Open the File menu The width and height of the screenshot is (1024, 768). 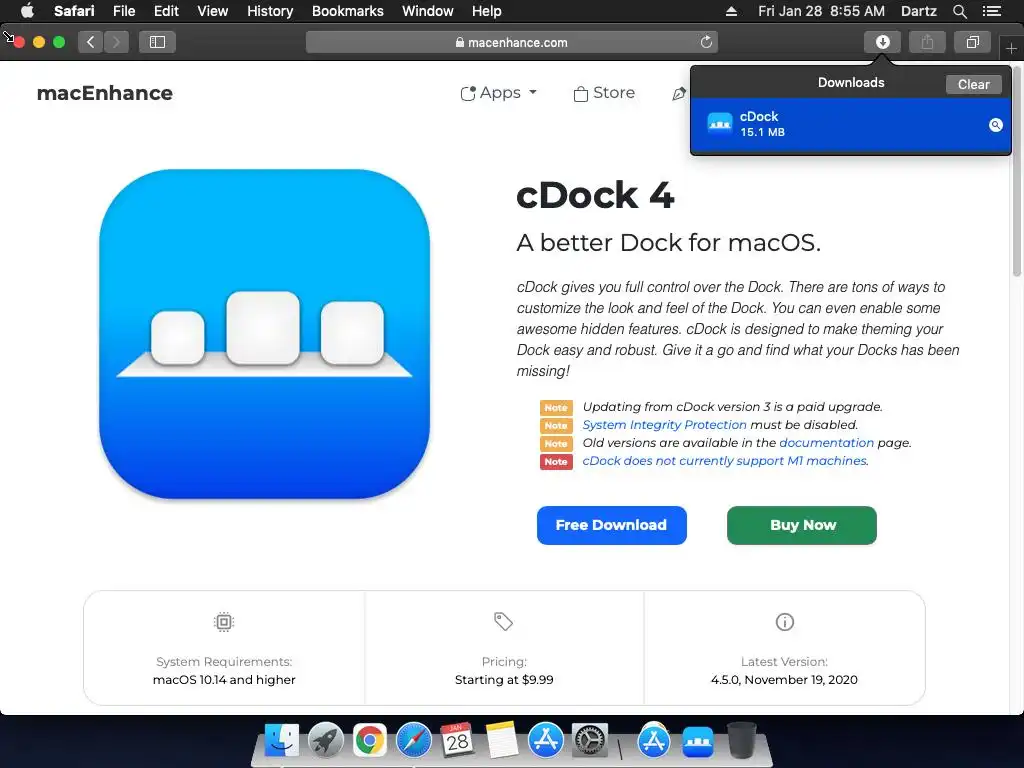coord(124,11)
